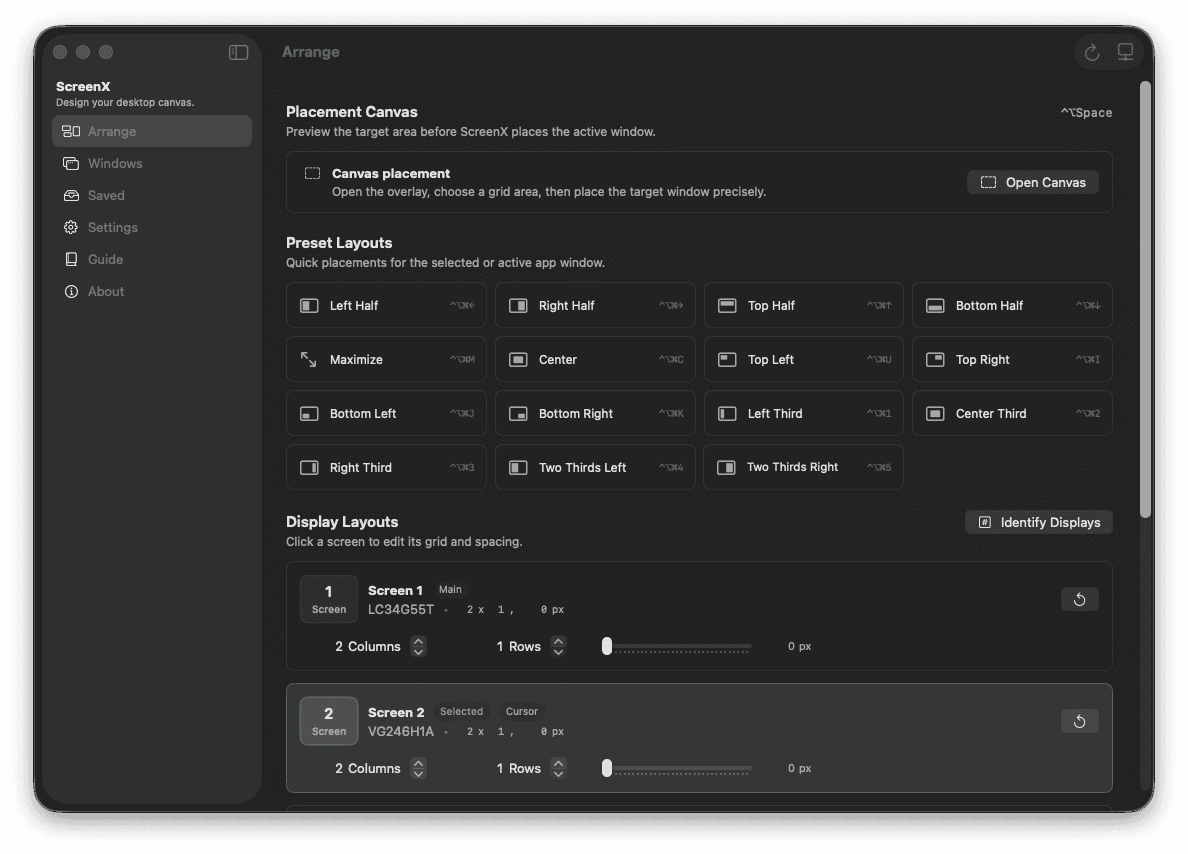Open the Arrange section in sidebar
Viewport: 1188px width, 854px height.
point(152,131)
